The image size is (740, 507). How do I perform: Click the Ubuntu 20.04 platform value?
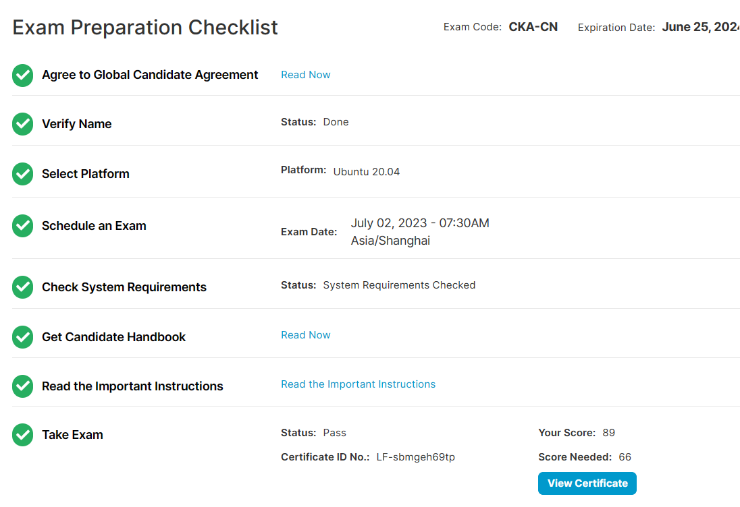click(366, 172)
